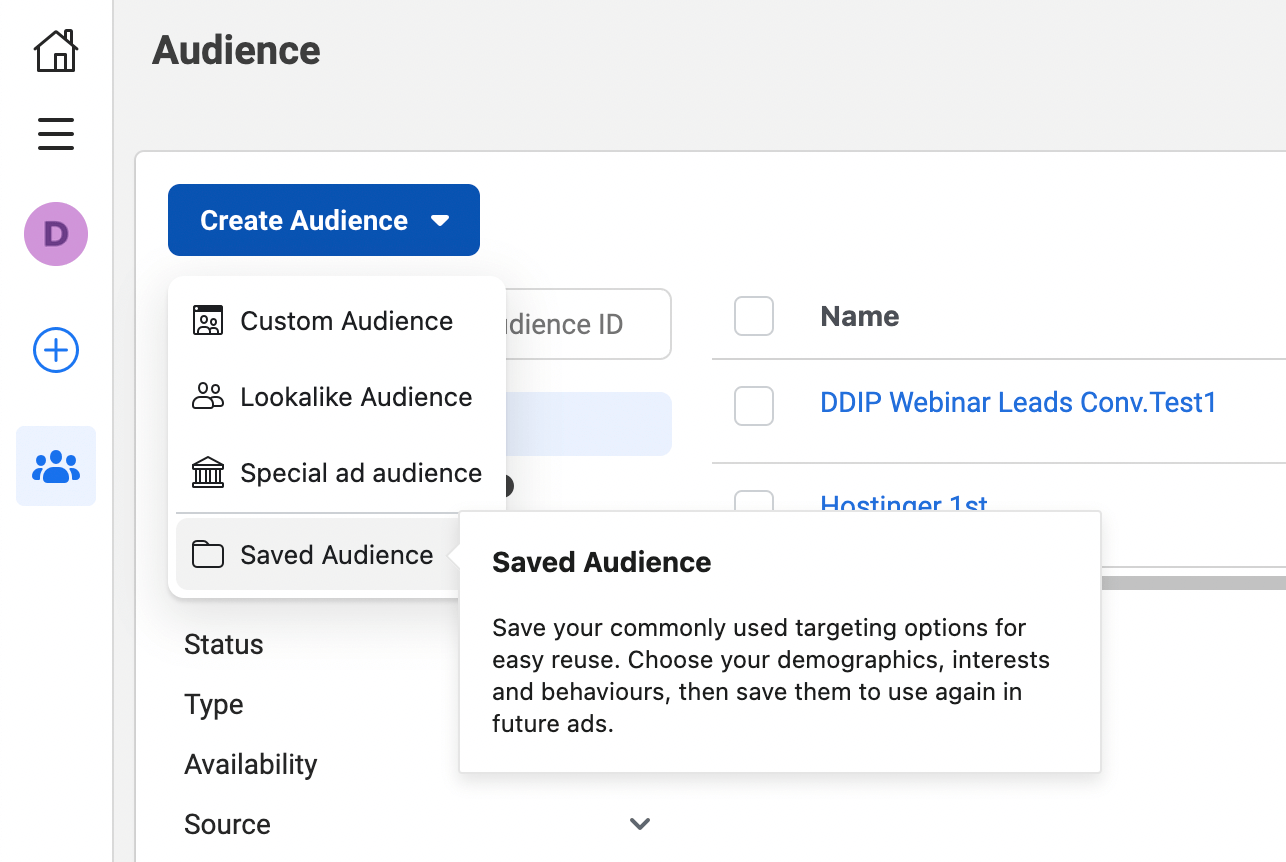The image size is (1286, 862).
Task: Click the Name column header
Action: [x=860, y=316]
